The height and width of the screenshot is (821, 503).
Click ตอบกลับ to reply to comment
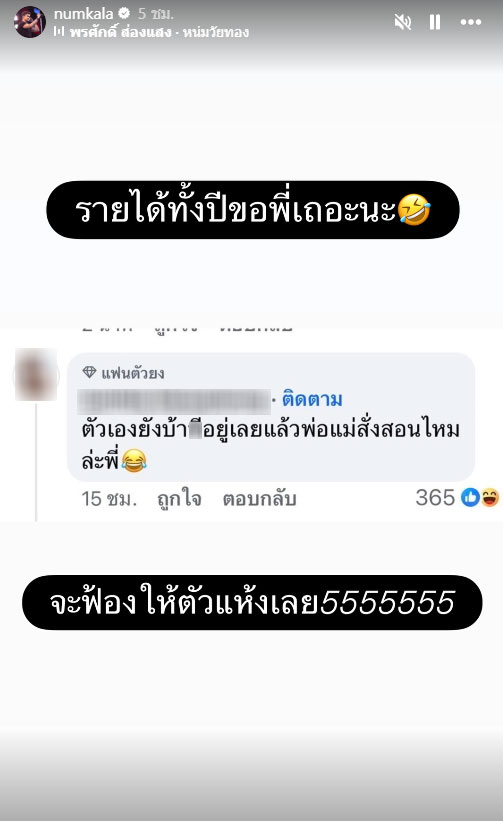point(259,498)
